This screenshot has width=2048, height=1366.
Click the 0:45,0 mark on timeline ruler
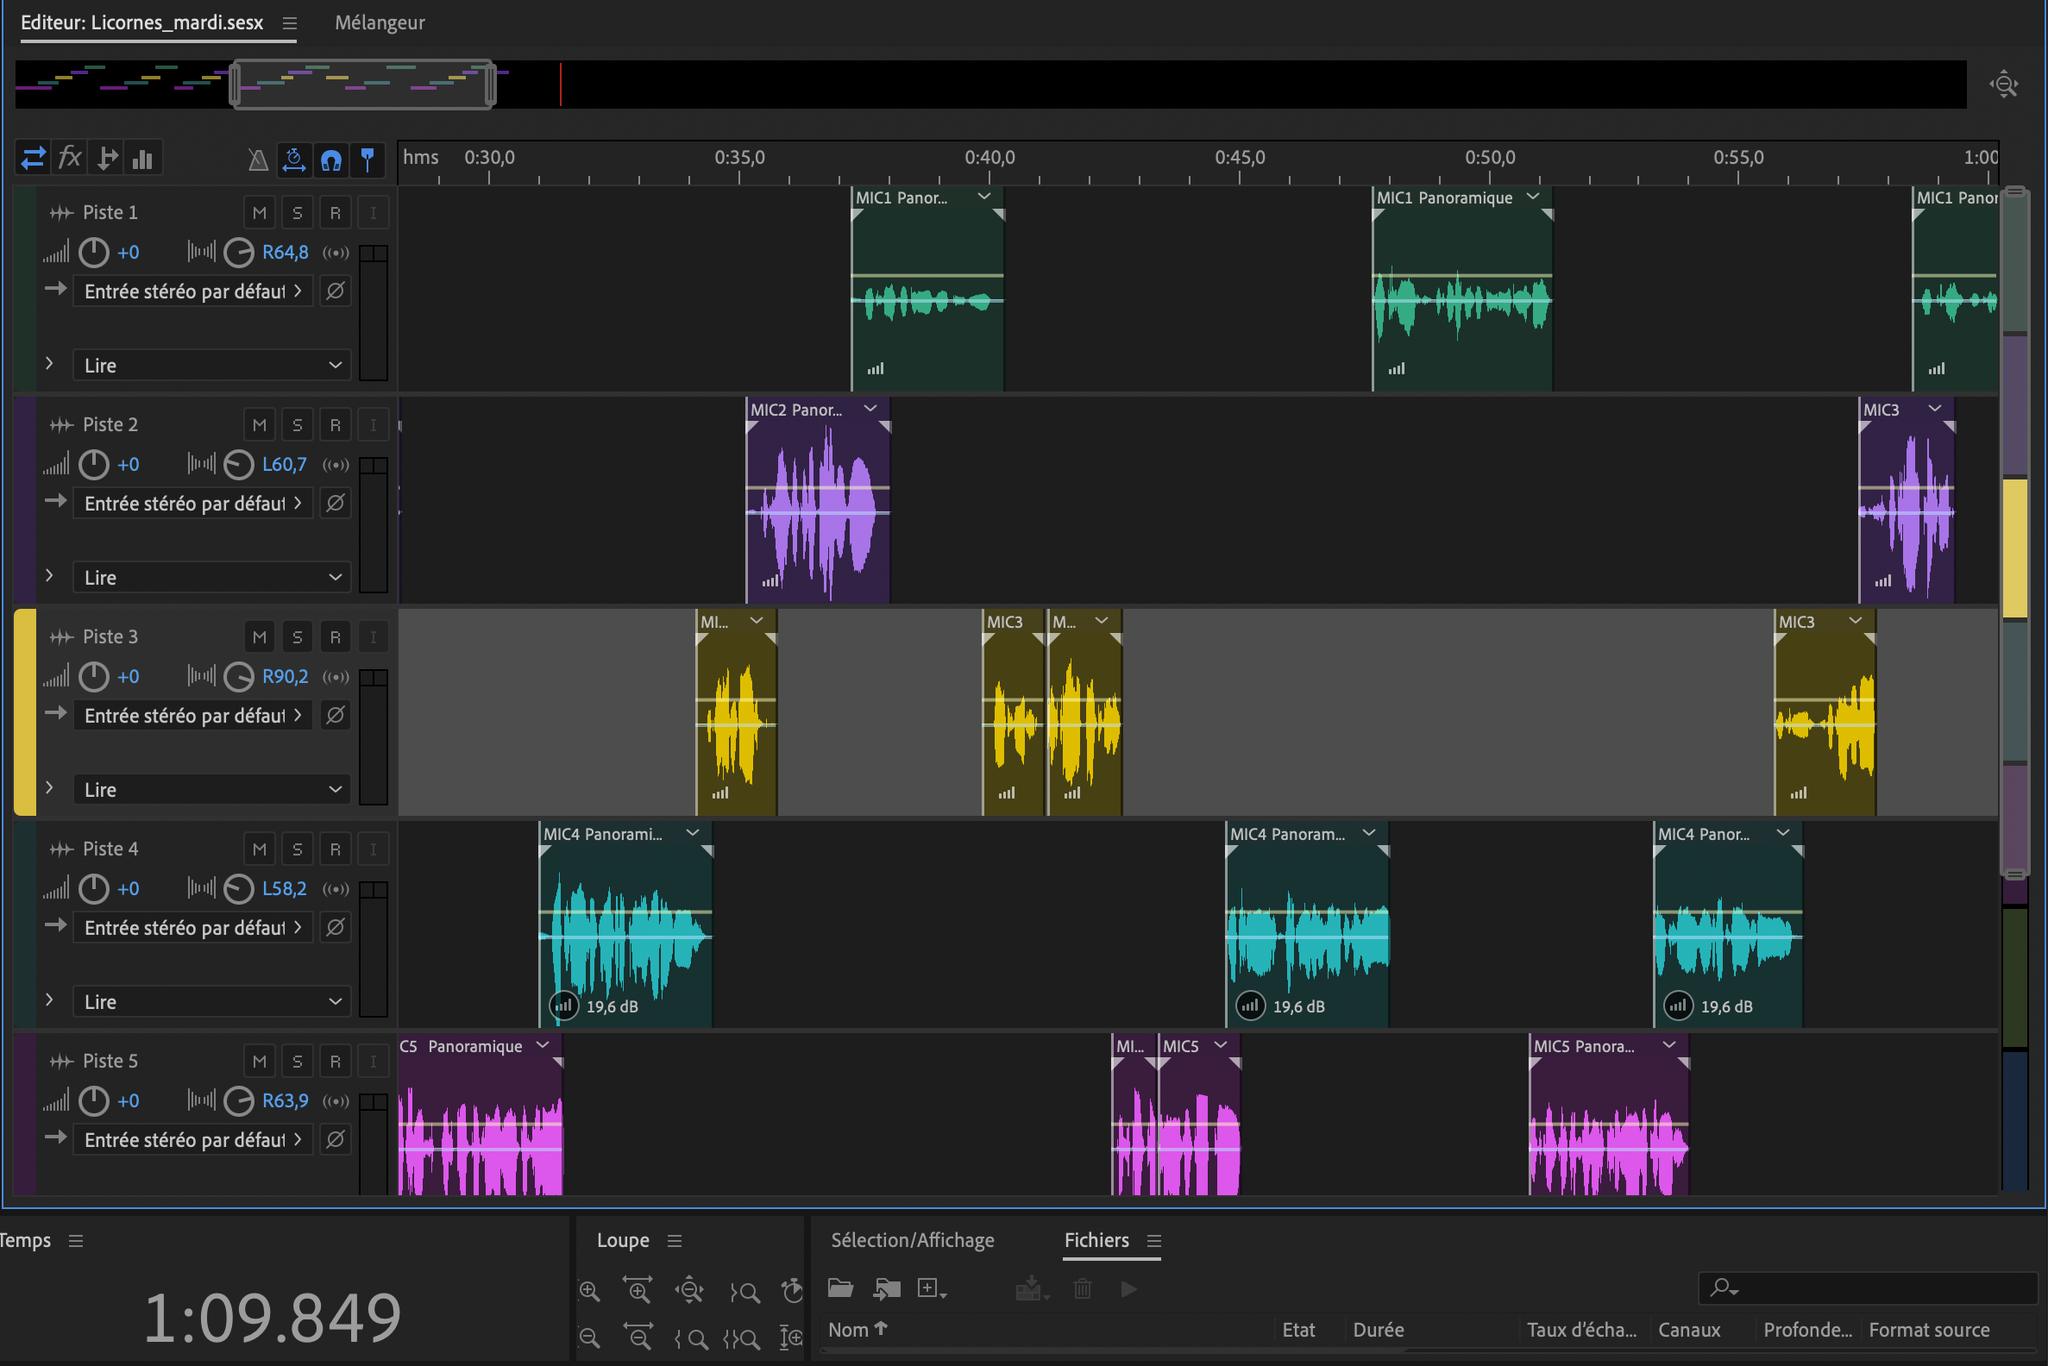pos(1240,158)
